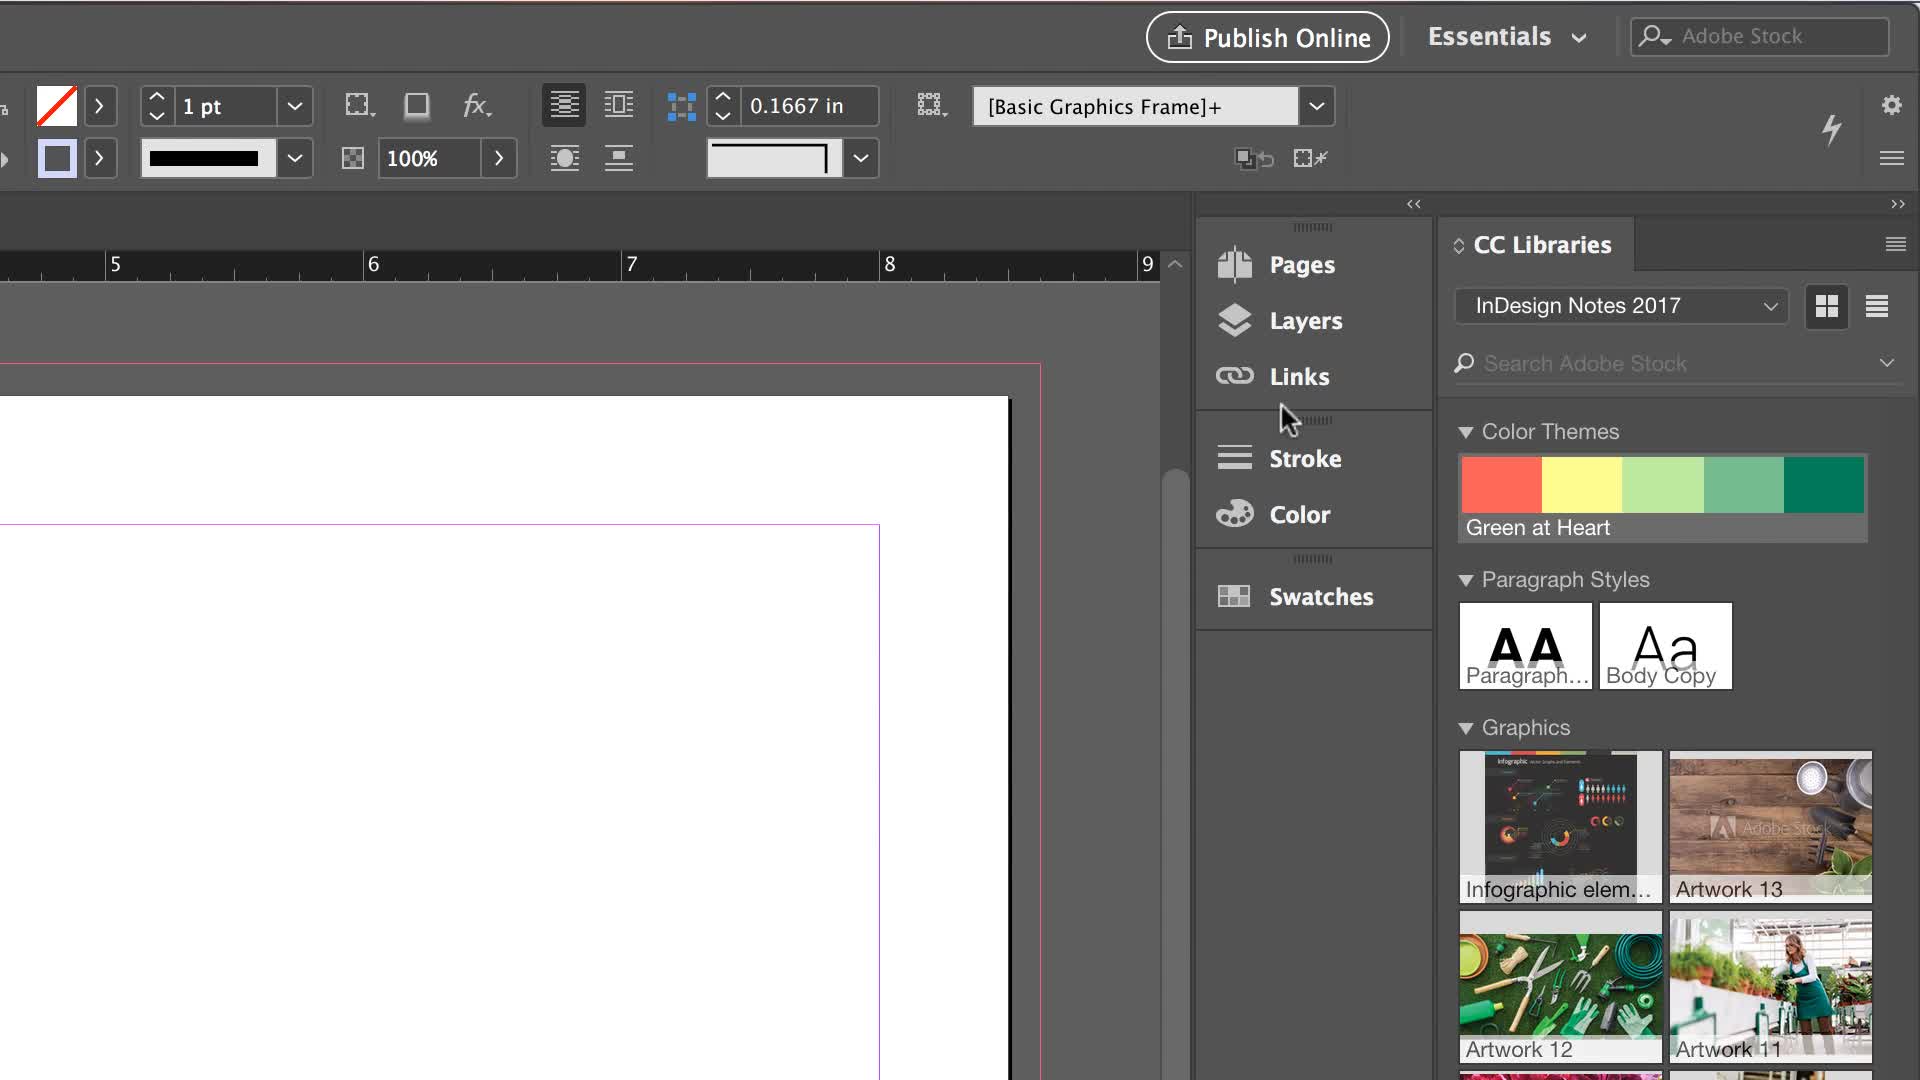Click the 100% opacity field
Screen dimensions: 1920x1080
pyautogui.click(x=429, y=158)
